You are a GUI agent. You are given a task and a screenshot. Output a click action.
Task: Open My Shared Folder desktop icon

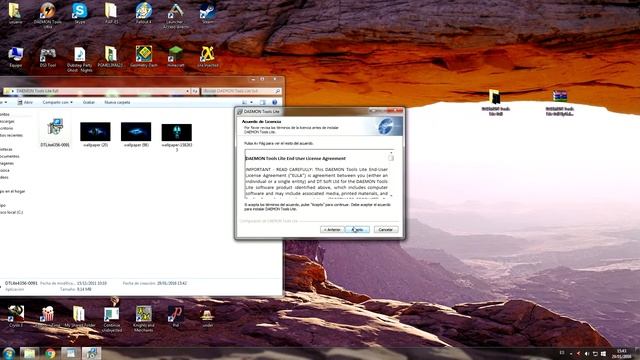[80, 316]
